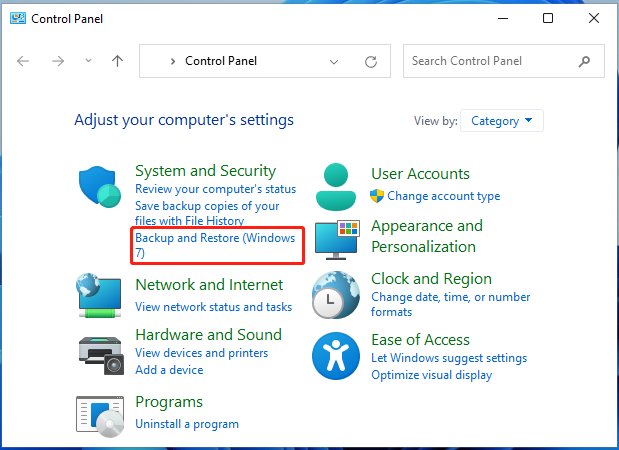Open Appearance and Personalization category

click(427, 236)
